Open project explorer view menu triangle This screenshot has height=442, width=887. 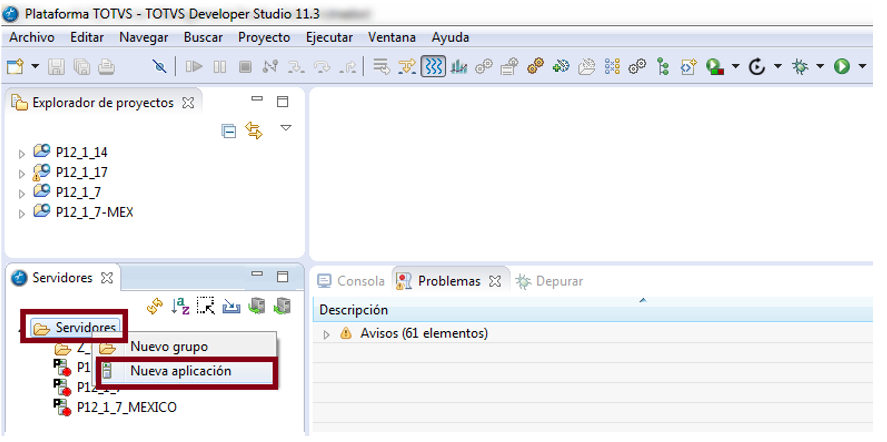click(286, 127)
